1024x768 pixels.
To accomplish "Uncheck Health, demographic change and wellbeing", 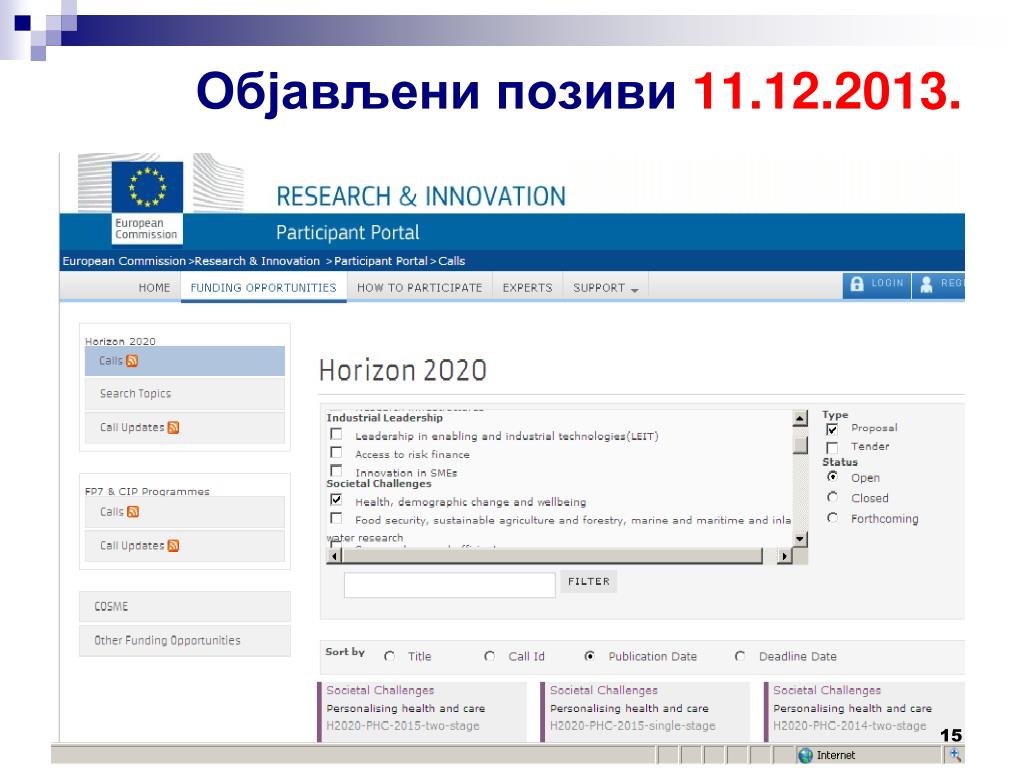I will (336, 500).
